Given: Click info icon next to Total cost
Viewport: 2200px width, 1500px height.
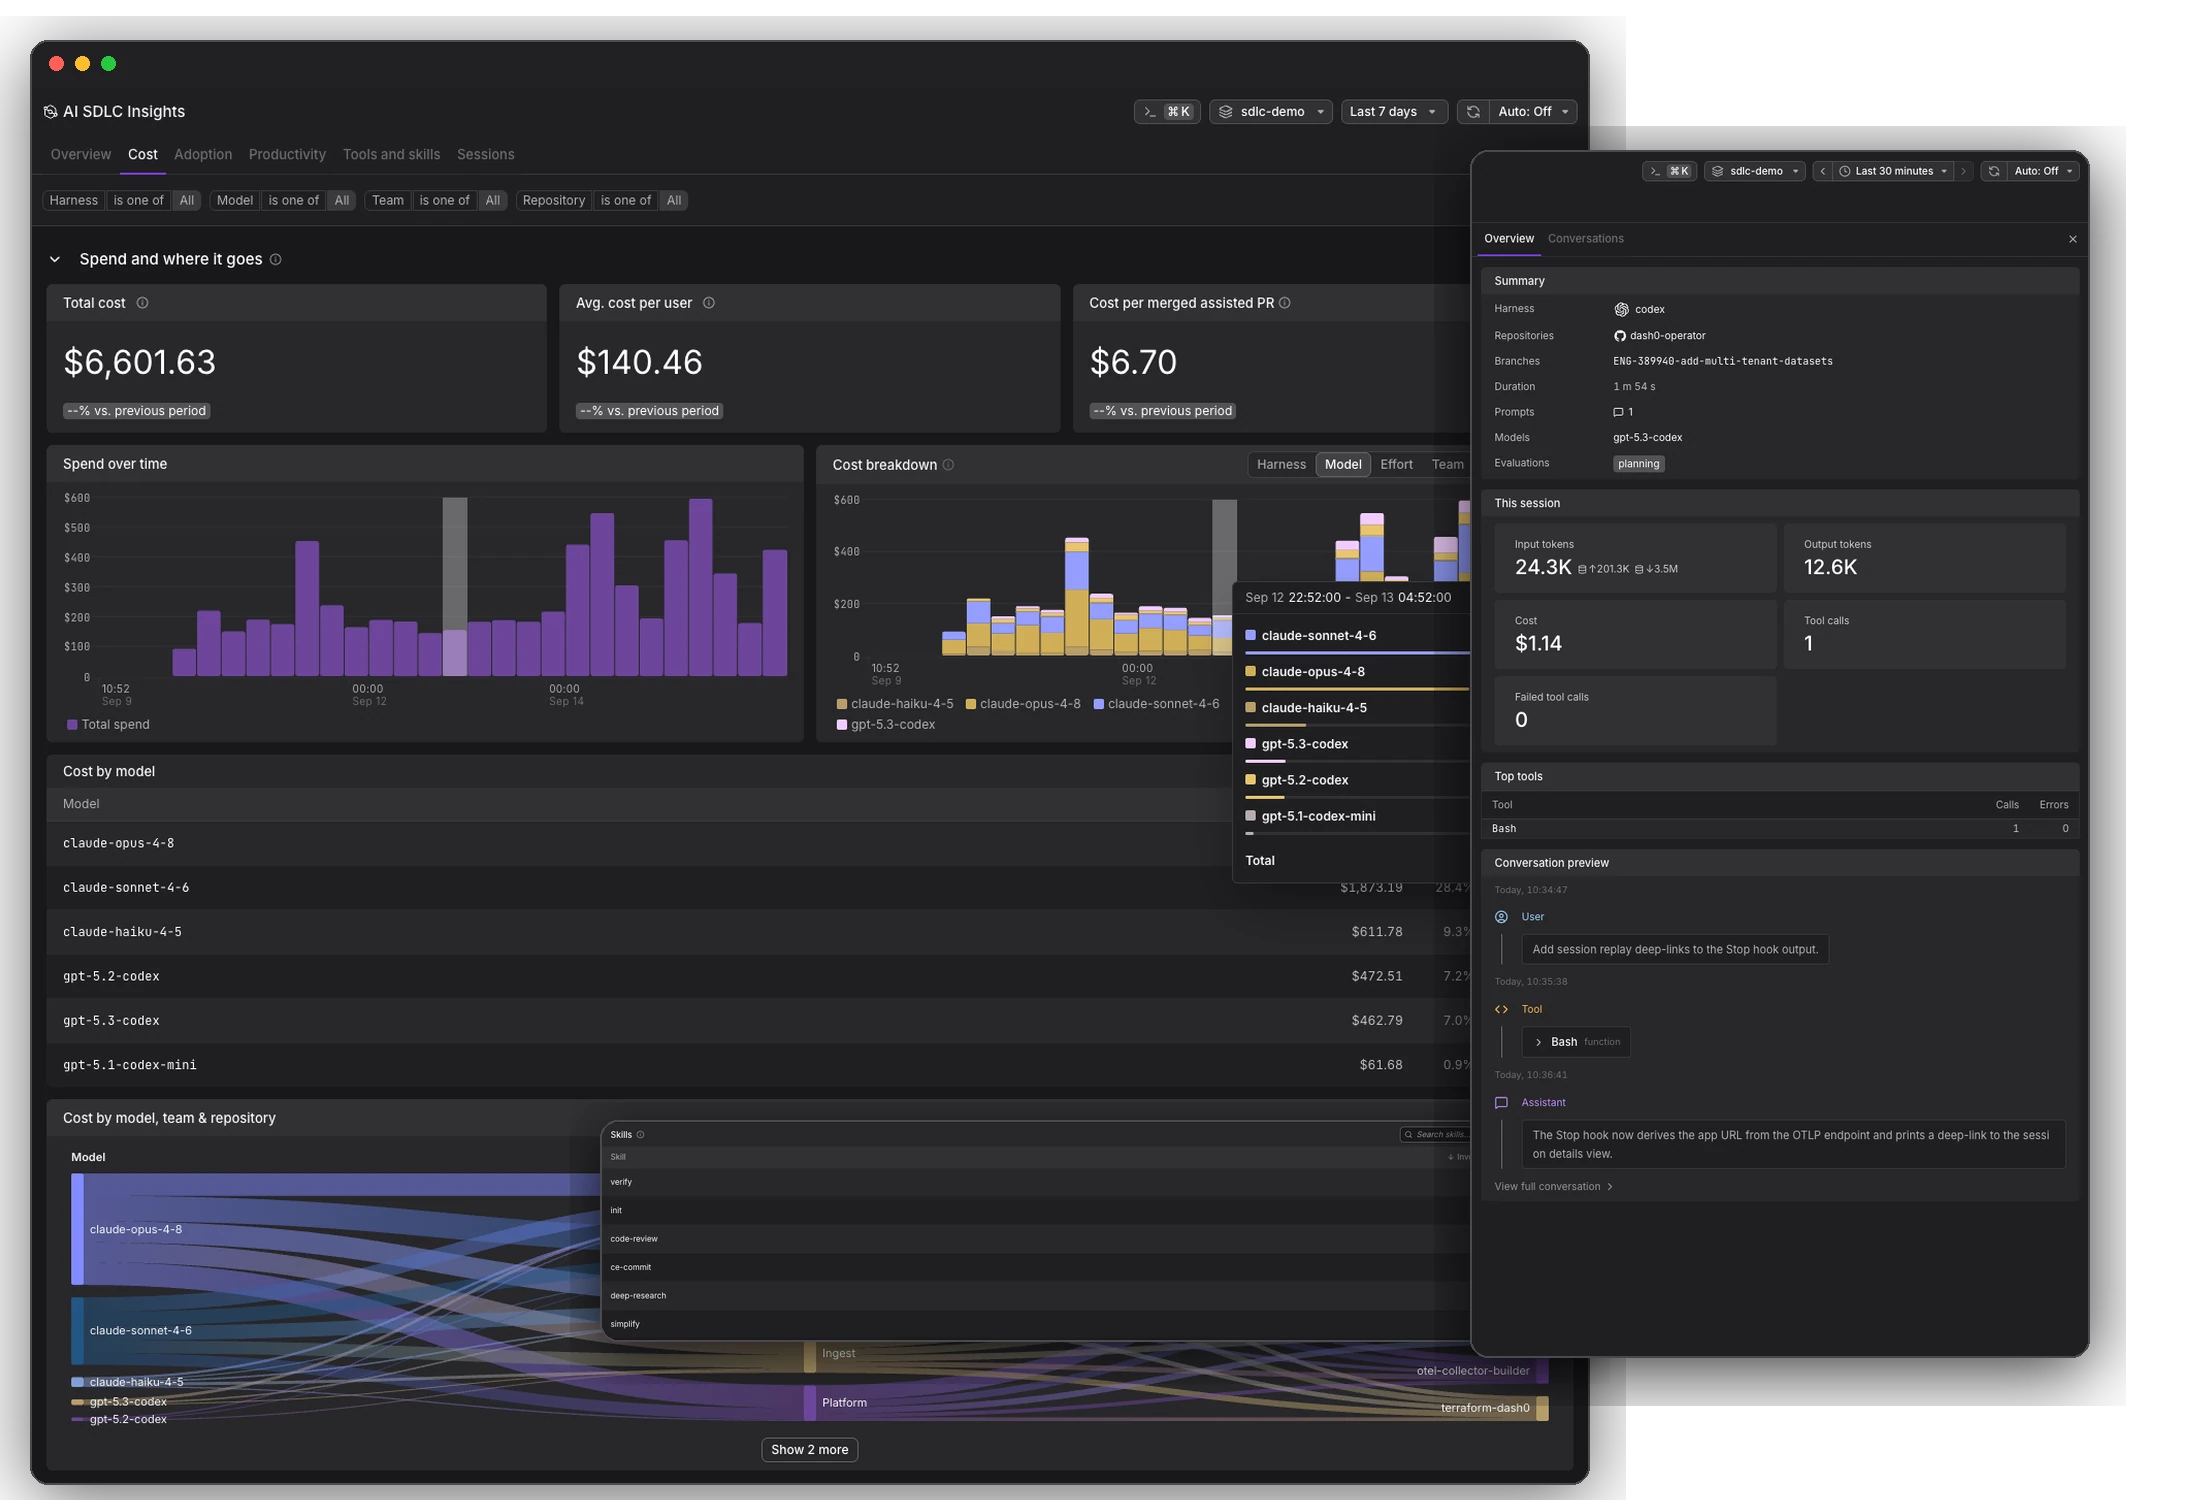Looking at the screenshot, I should click(x=142, y=303).
